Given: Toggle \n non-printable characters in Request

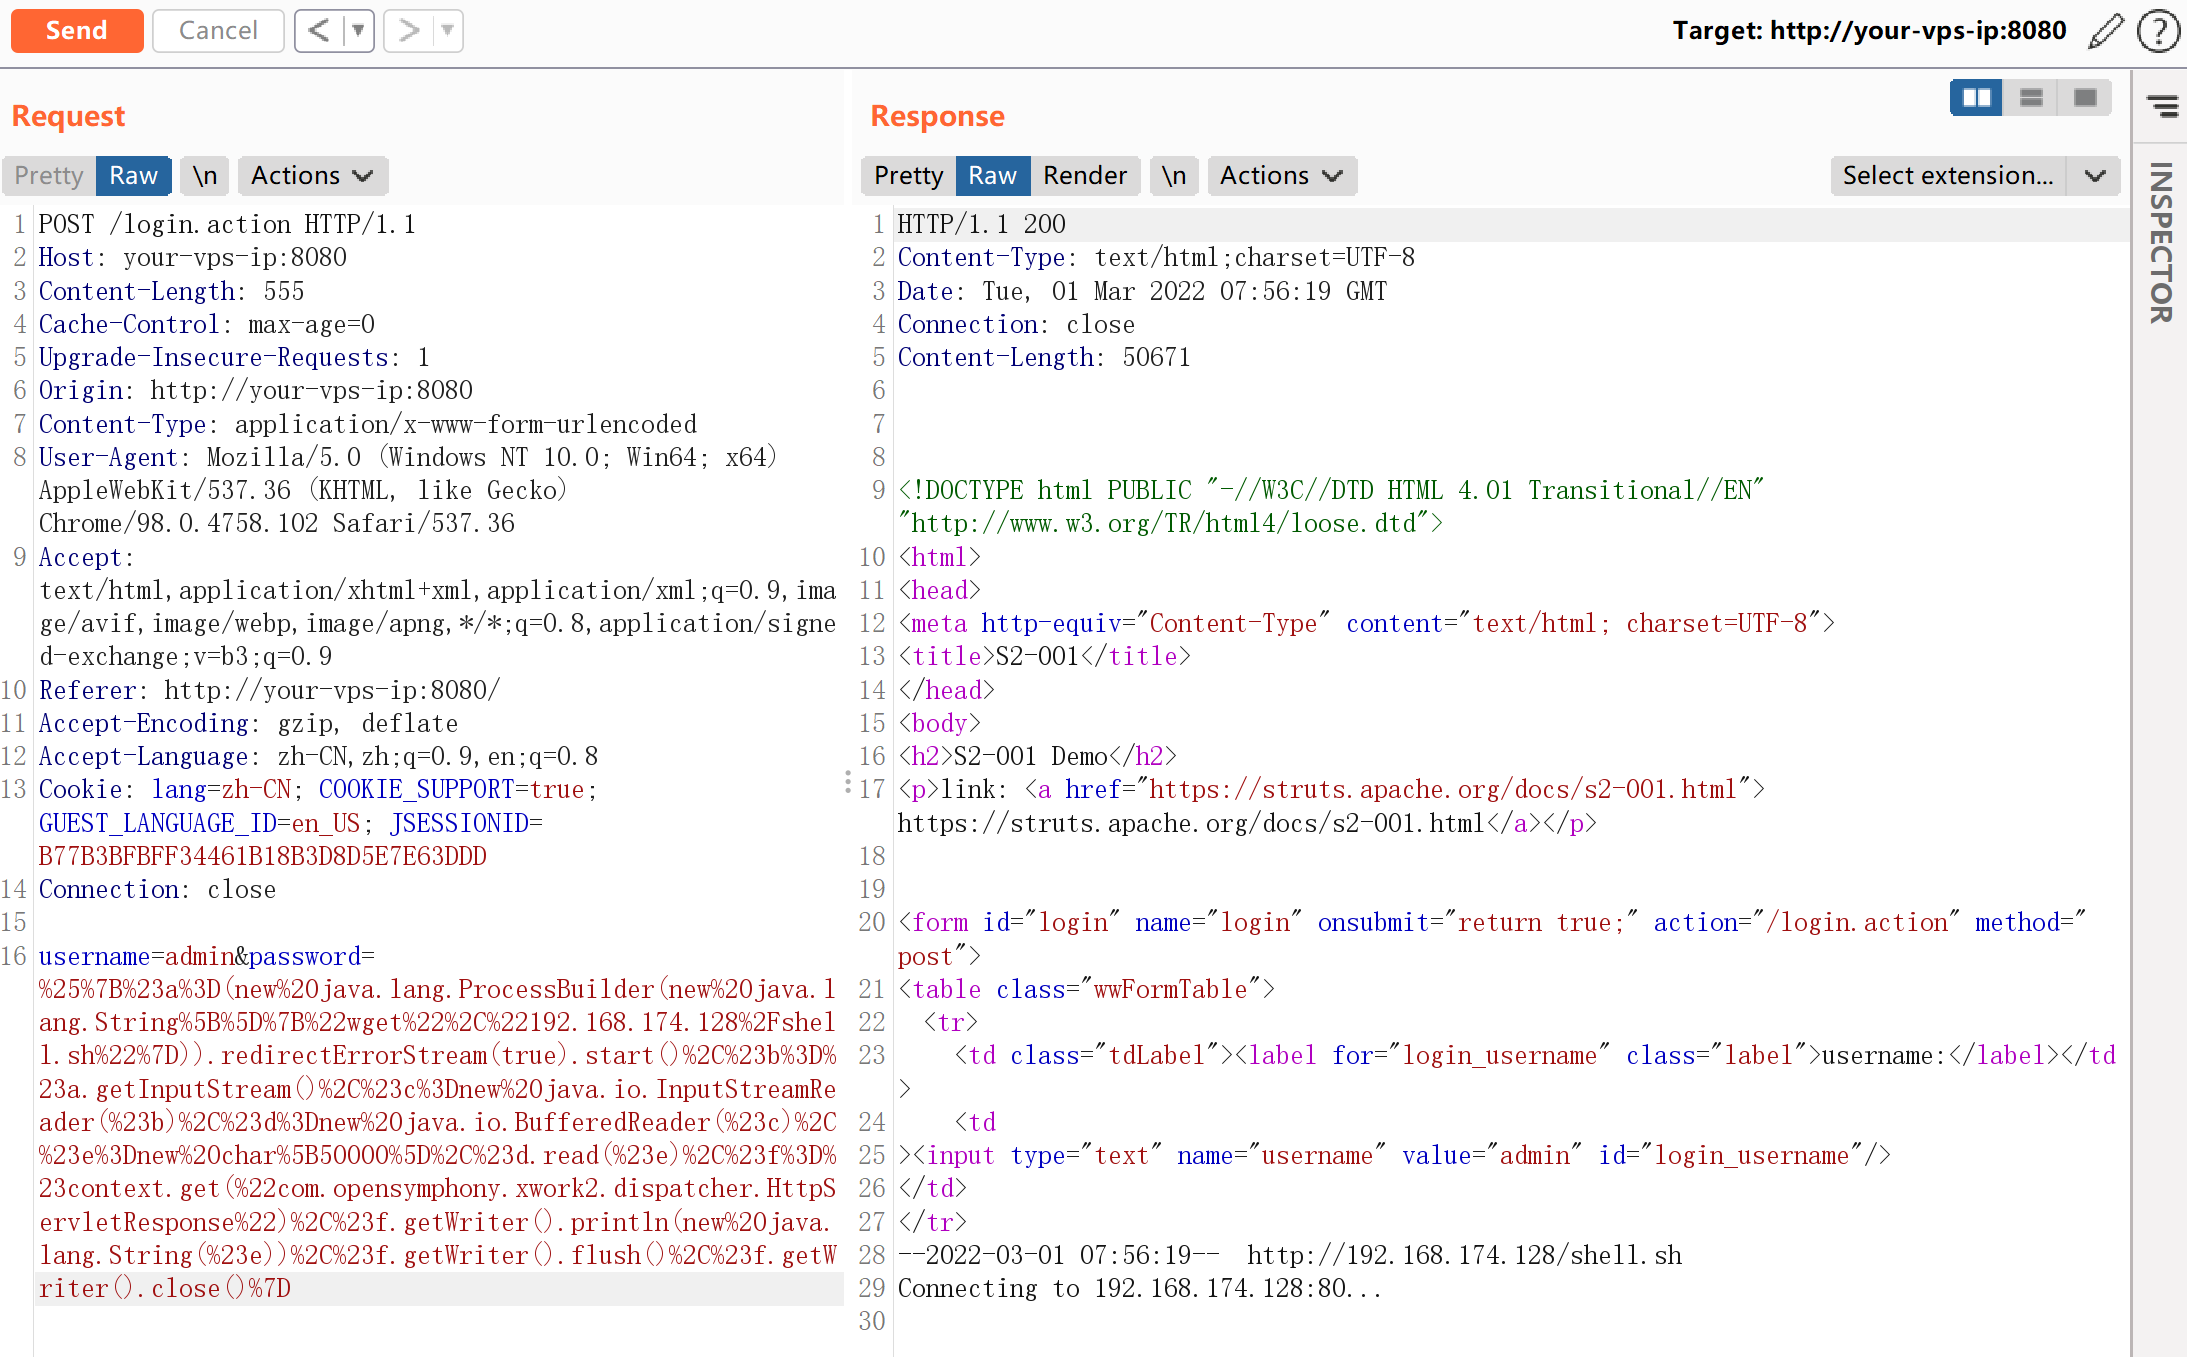Looking at the screenshot, I should point(205,175).
